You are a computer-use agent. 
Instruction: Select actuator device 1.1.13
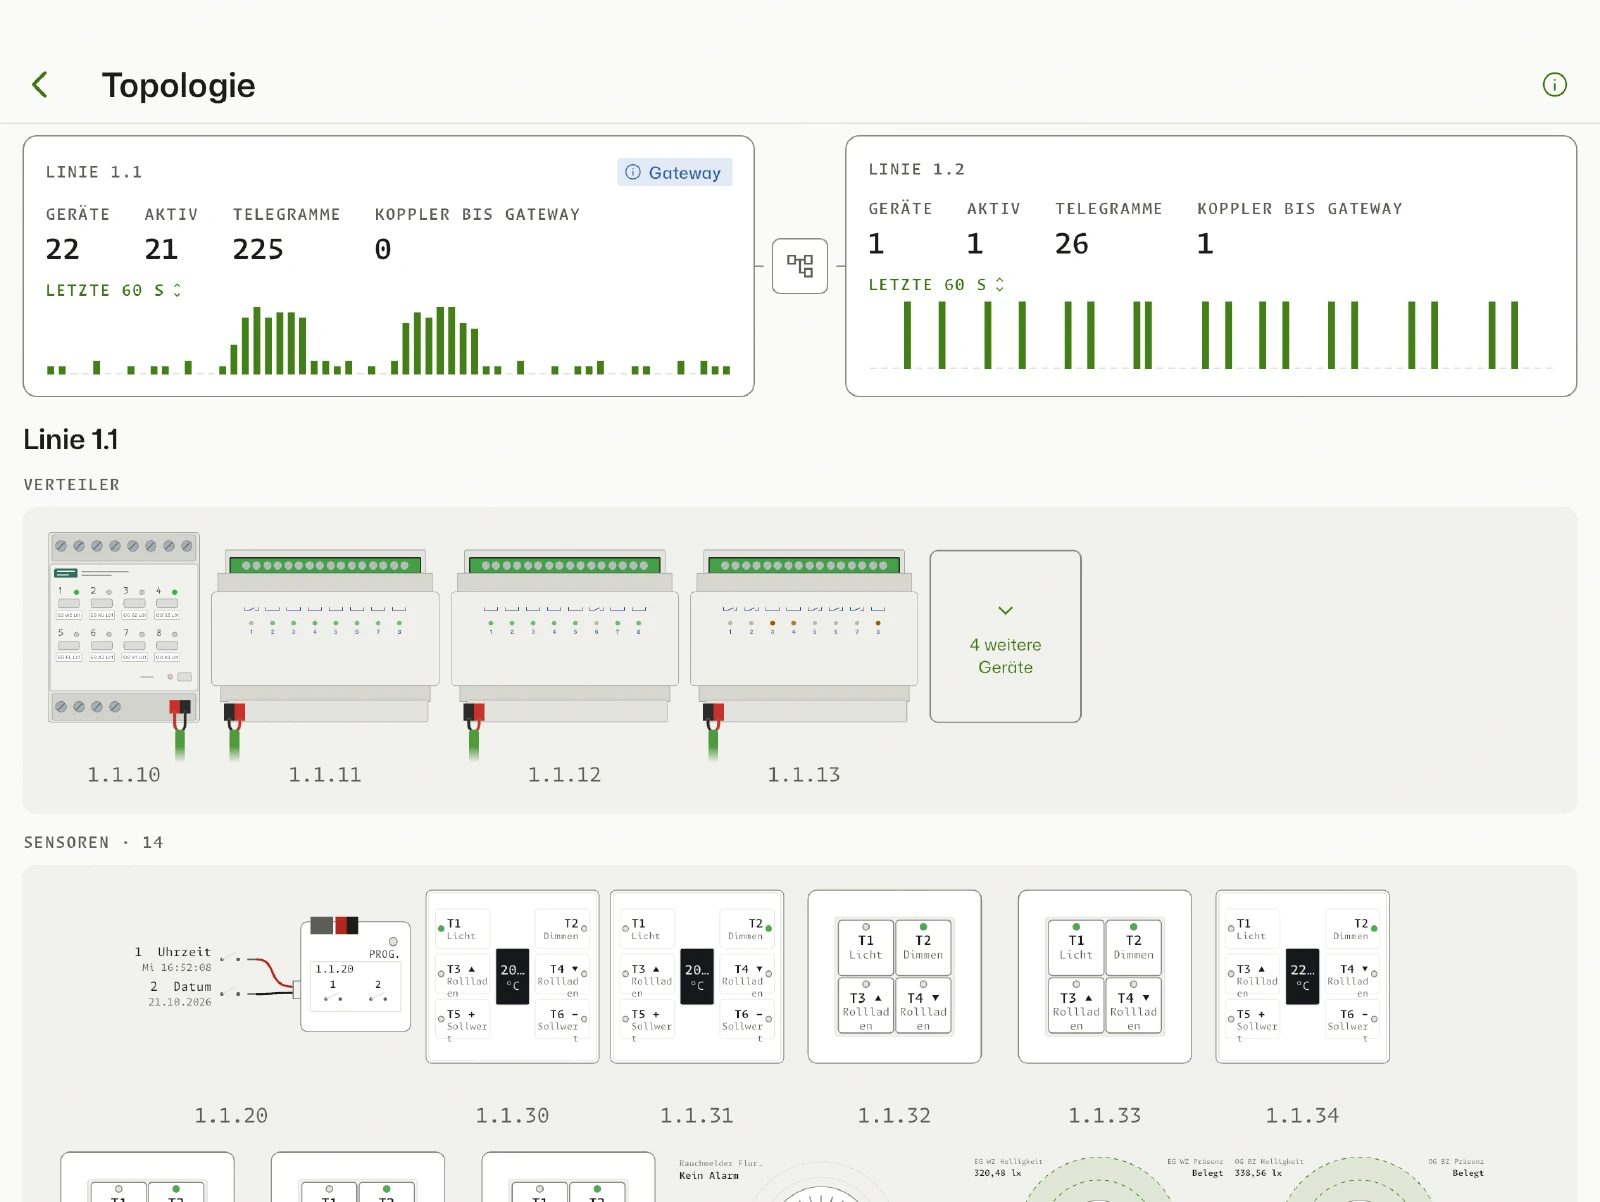(804, 636)
